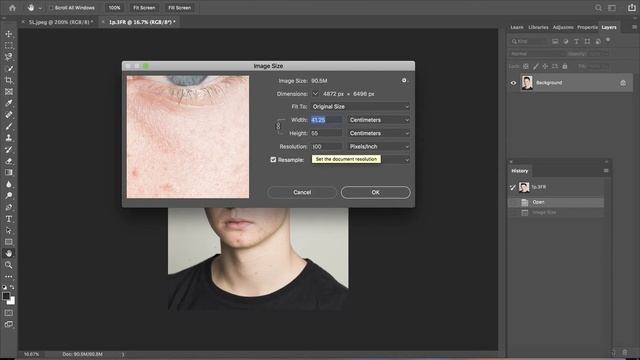Open the History panel menu
This screenshot has width=640, height=360.
click(606, 171)
